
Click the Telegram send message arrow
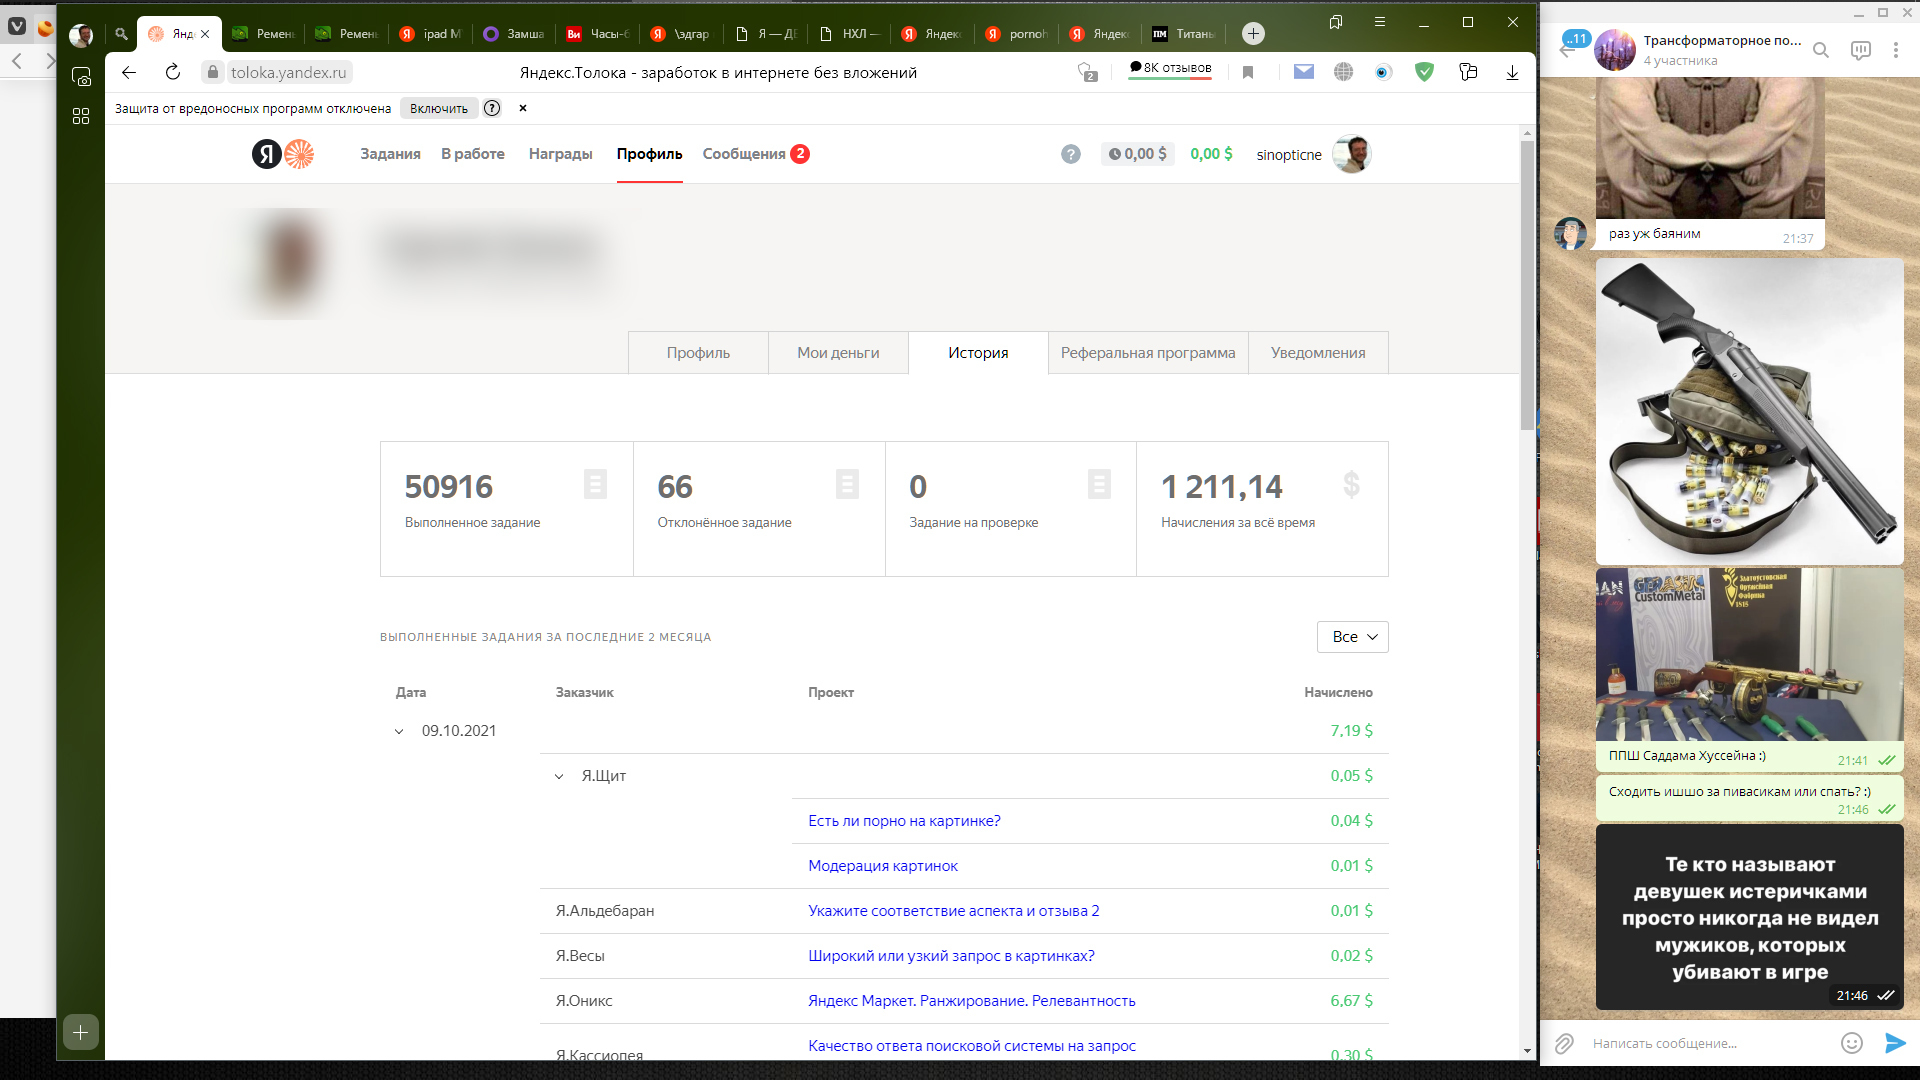coord(1895,1043)
